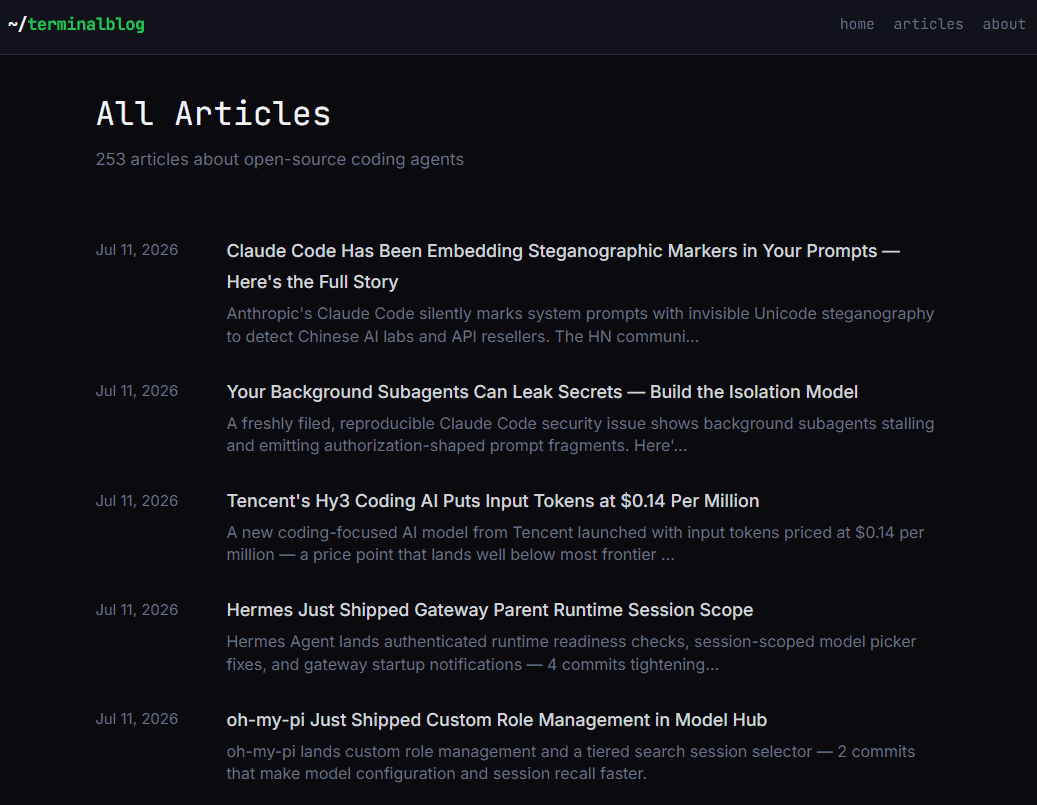Click the All Articles page heading

[x=213, y=114]
